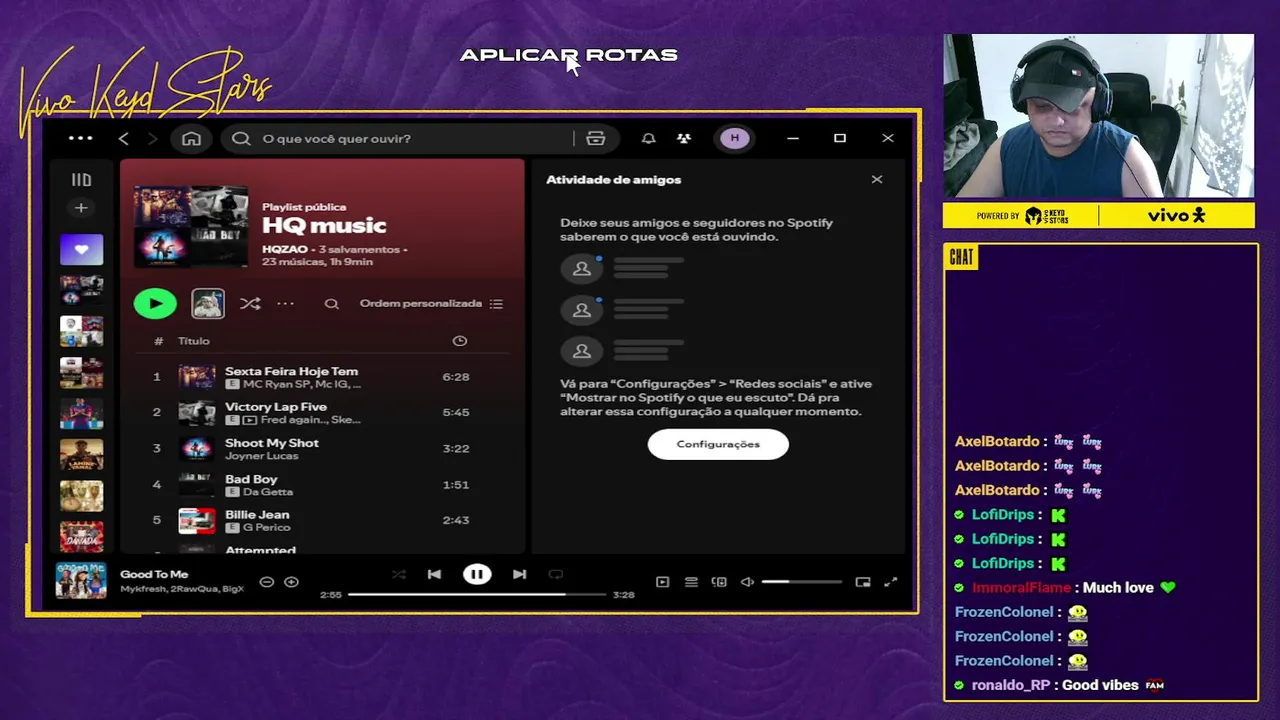Toggle shuffle for HQ music playlist
The height and width of the screenshot is (720, 1280).
pyautogui.click(x=250, y=304)
